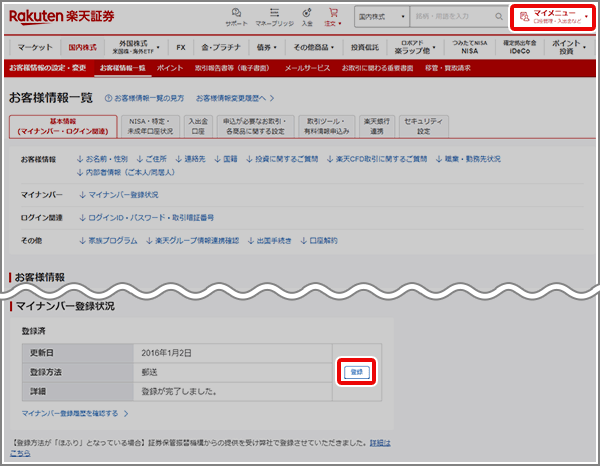
Task: Switch to 楽天銀行連携 tab
Action: point(377,126)
